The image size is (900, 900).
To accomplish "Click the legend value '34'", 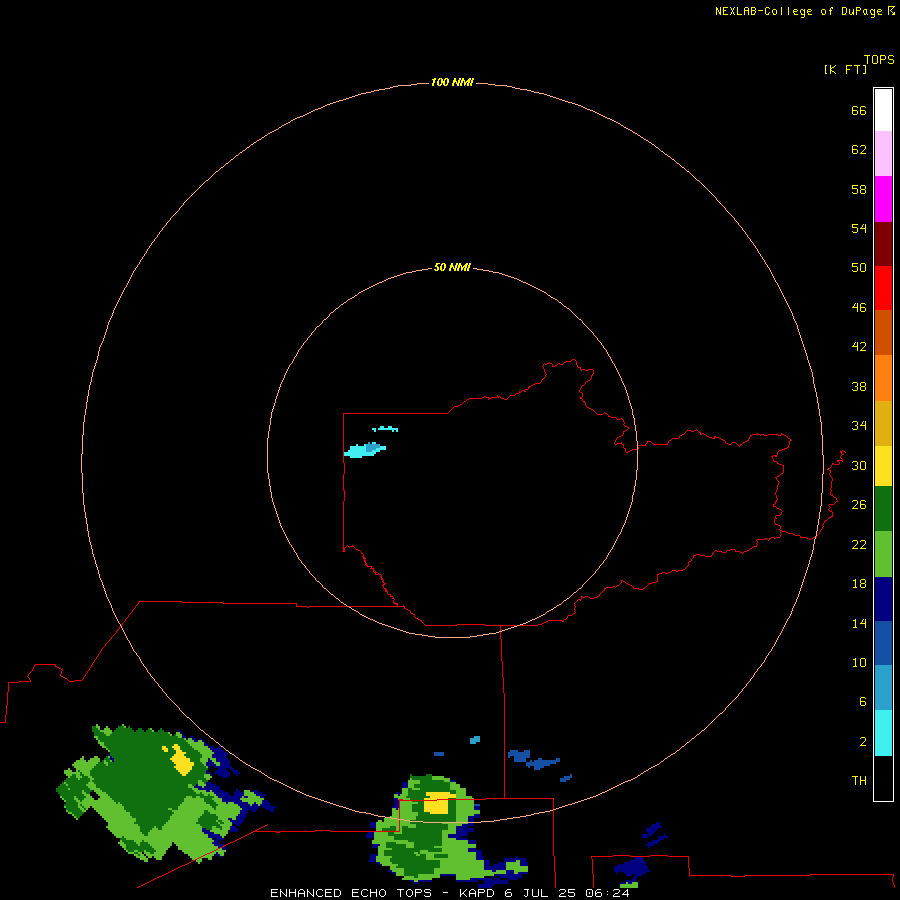I will [859, 426].
